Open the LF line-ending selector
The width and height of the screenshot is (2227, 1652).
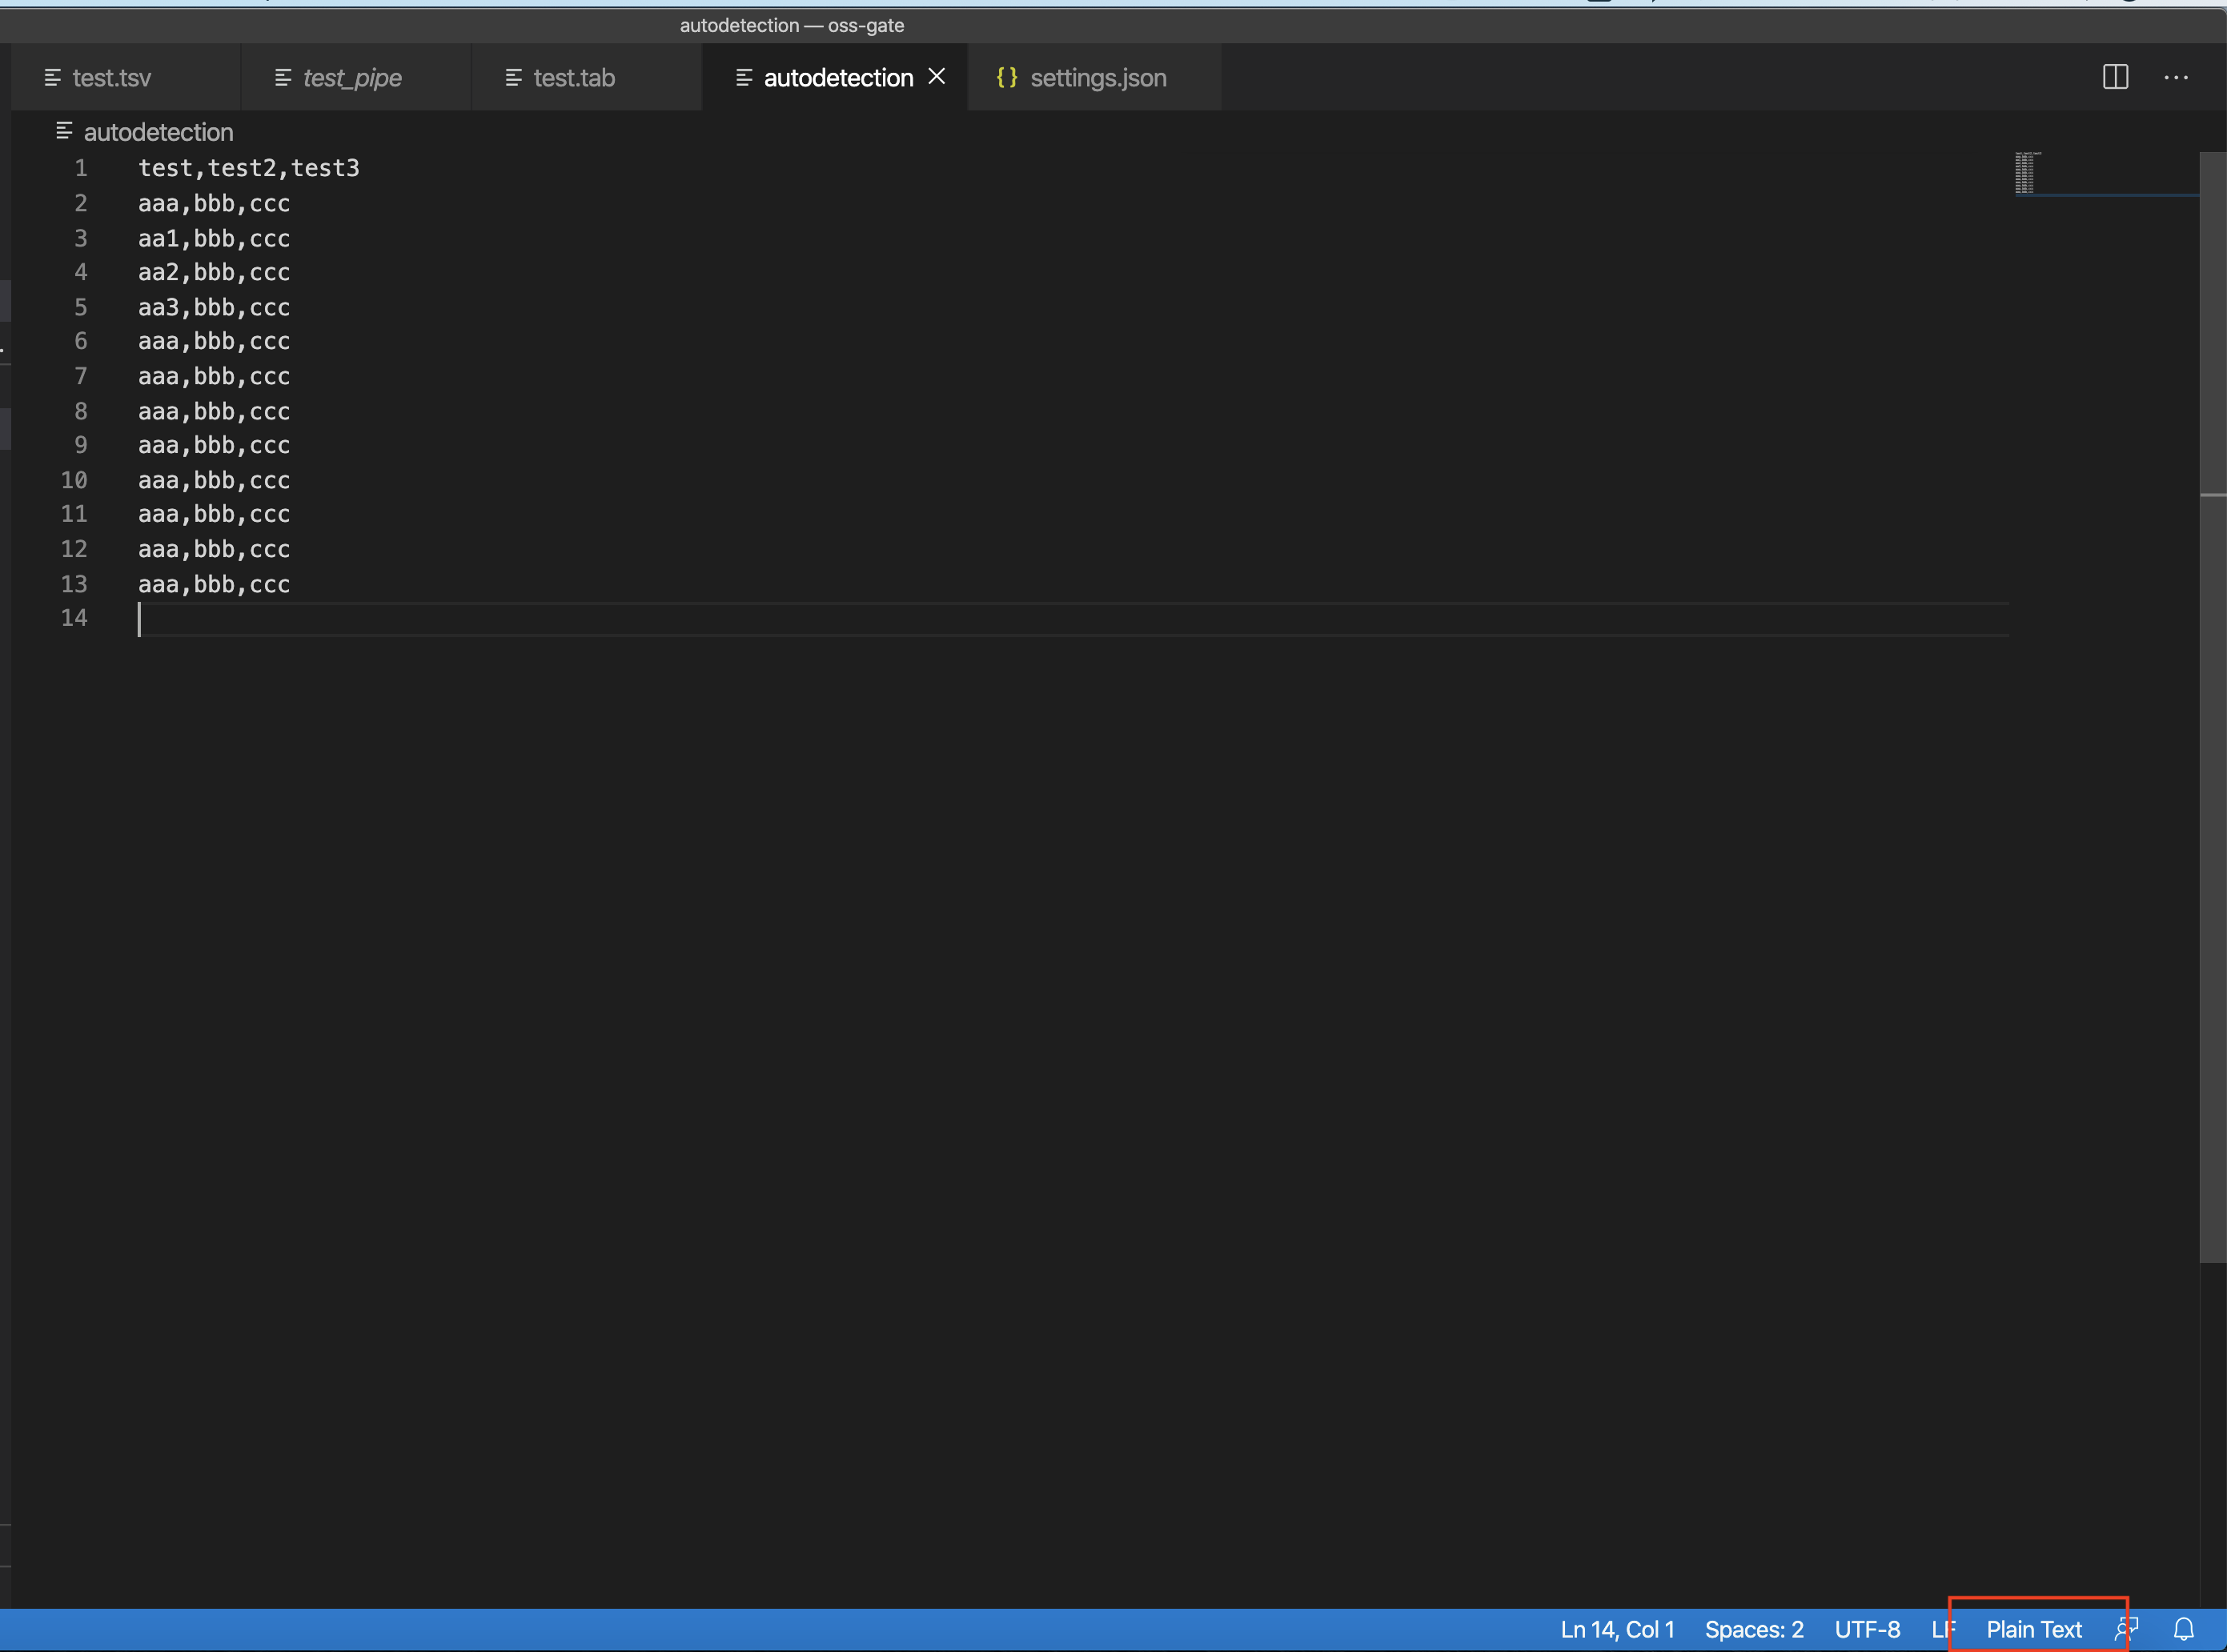(1944, 1628)
